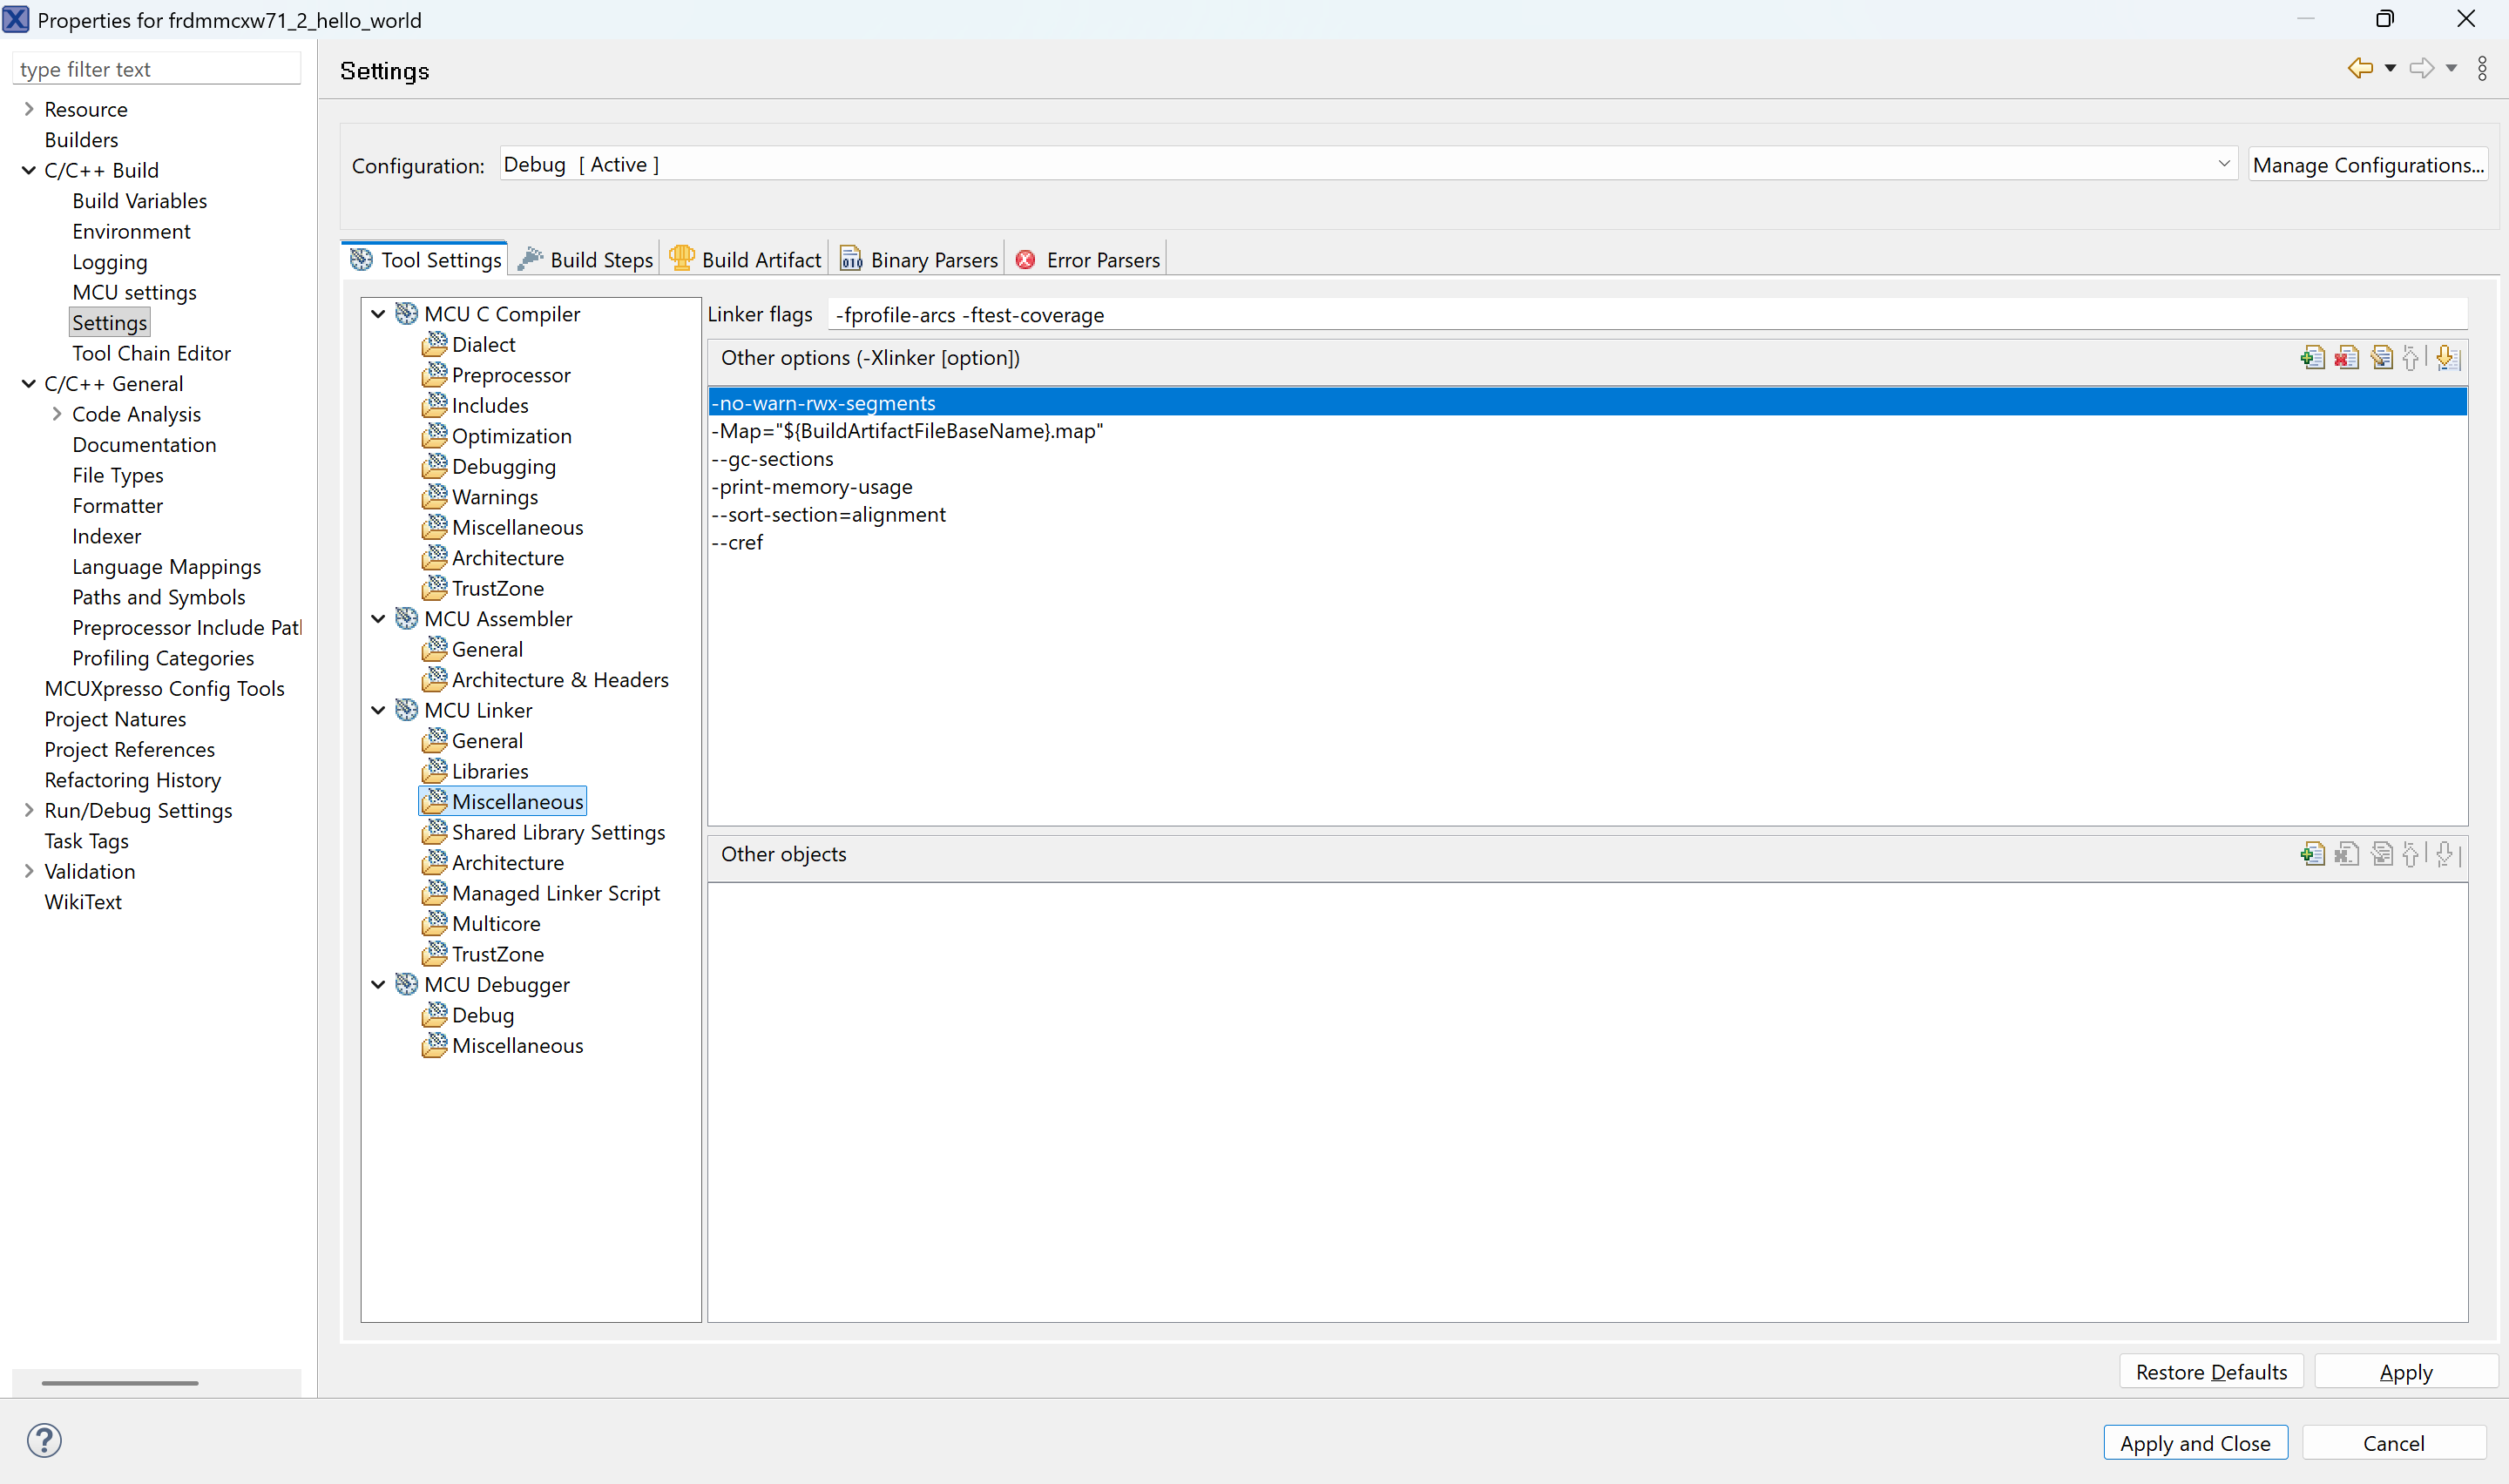Collapse the C/C++ Build category
The height and width of the screenshot is (1484, 2509).
tap(29, 170)
